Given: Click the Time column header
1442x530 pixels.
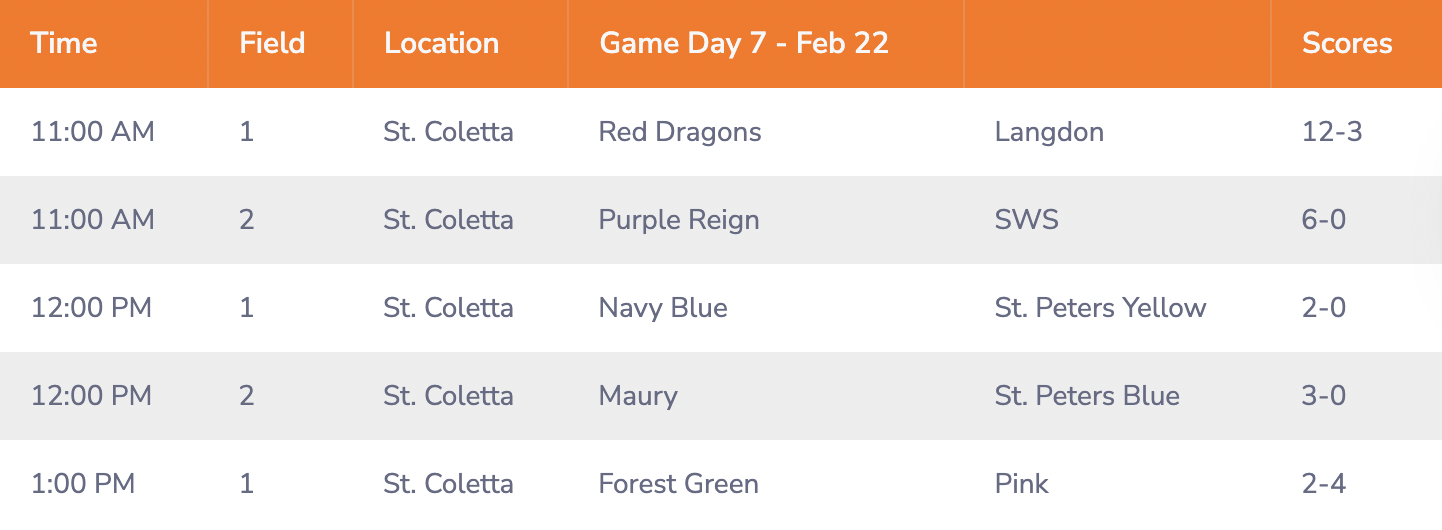Looking at the screenshot, I should 64,44.
